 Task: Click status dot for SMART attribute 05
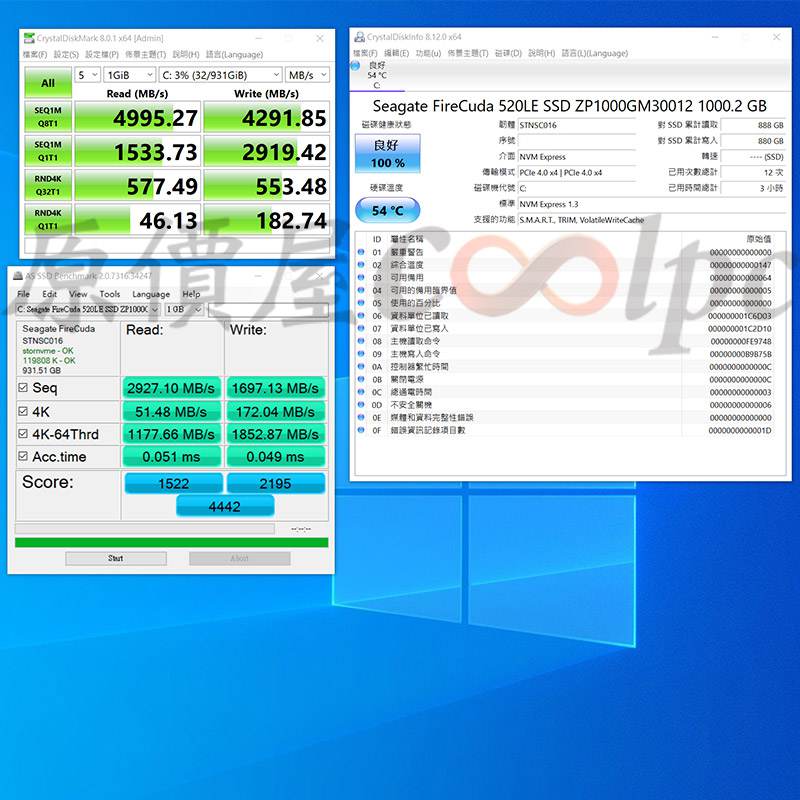tap(361, 303)
